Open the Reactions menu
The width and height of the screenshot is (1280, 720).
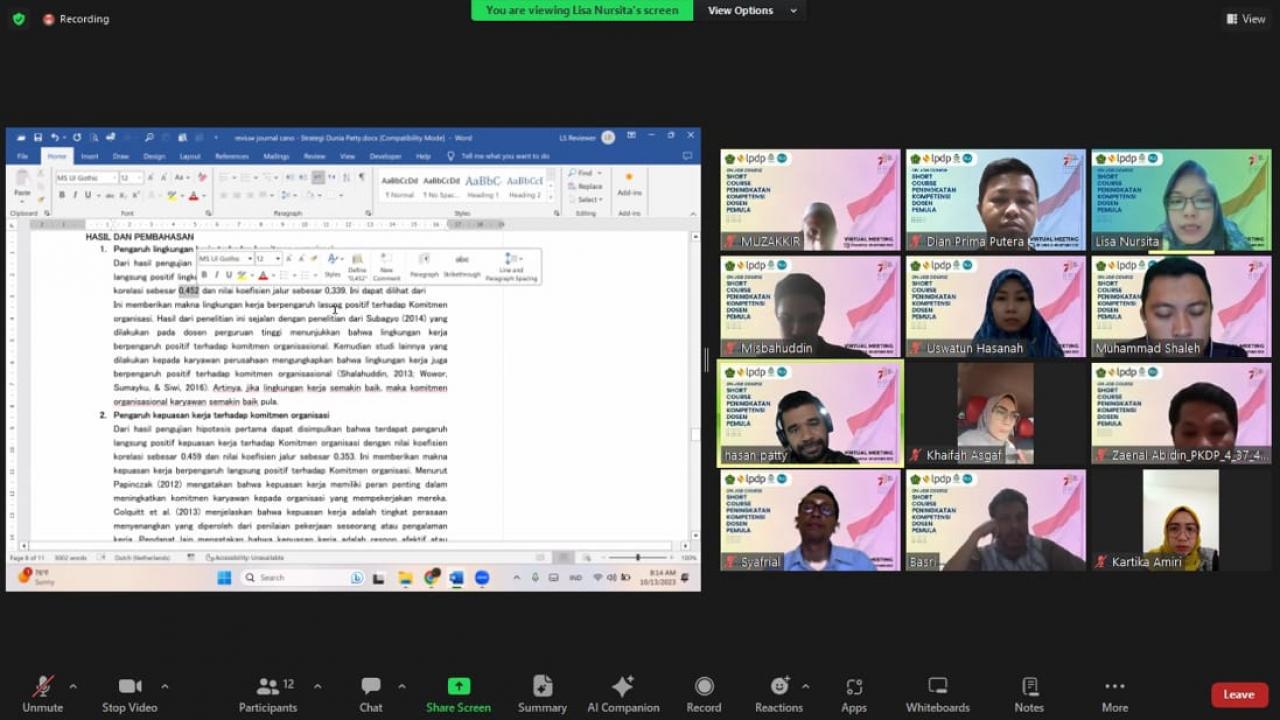pyautogui.click(x=779, y=694)
